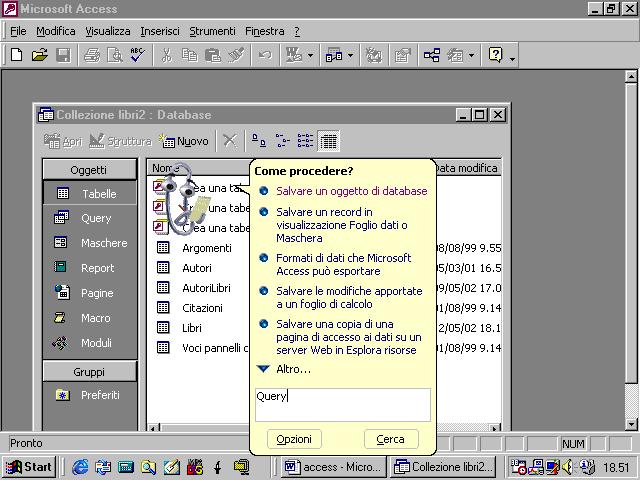Click the Properties toolbar icon
Viewport: 640px width, 480px height.
point(402,55)
